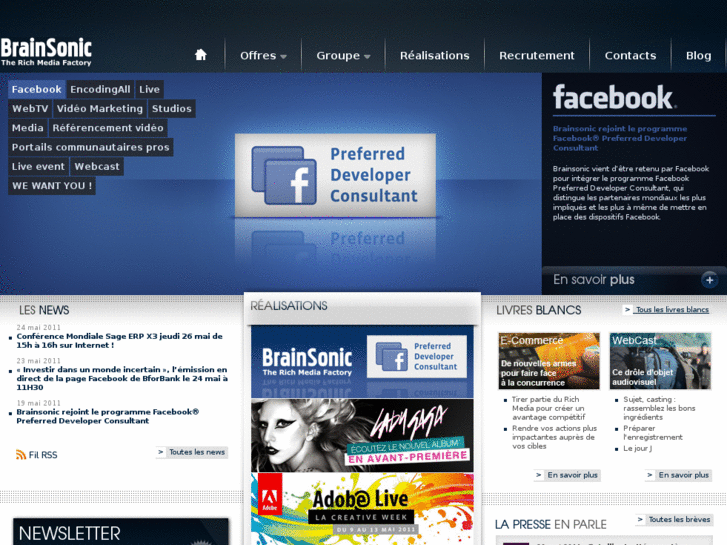The height and width of the screenshot is (545, 727).
Task: Click the RÉALISATIONS section heading
Action: (x=289, y=306)
